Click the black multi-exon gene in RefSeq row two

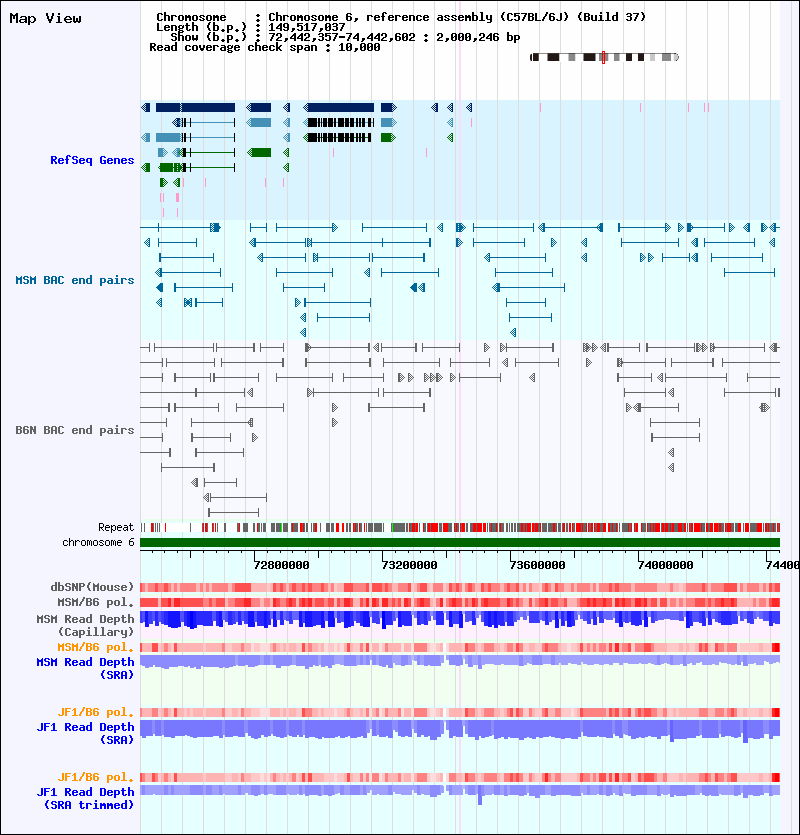coord(339,122)
